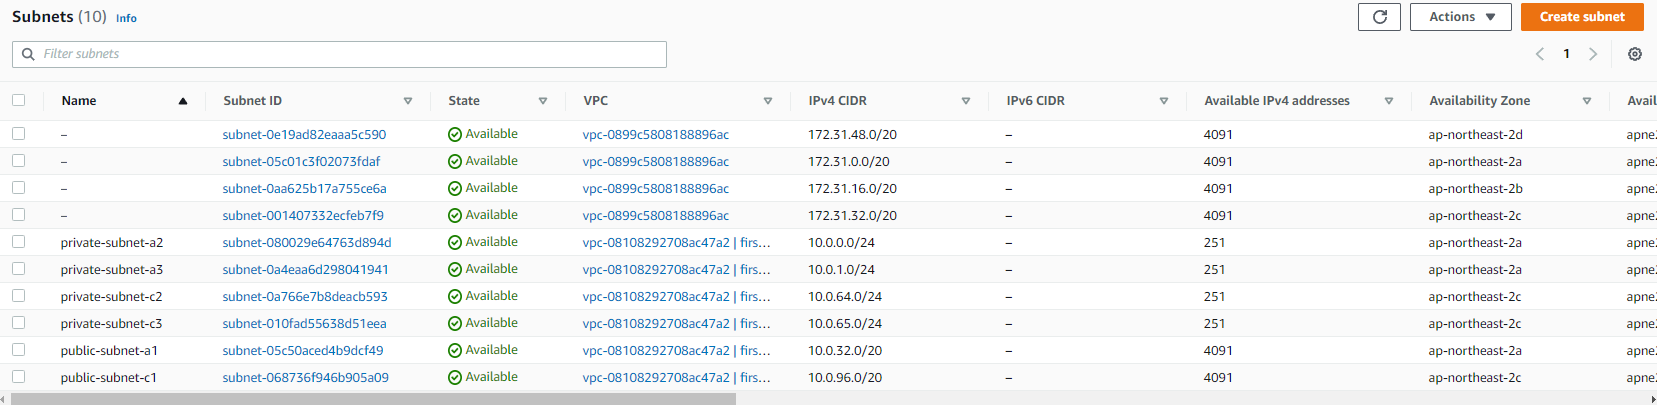
Task: Click 10.0.96.0/20 CIDR cell
Action: click(x=845, y=377)
